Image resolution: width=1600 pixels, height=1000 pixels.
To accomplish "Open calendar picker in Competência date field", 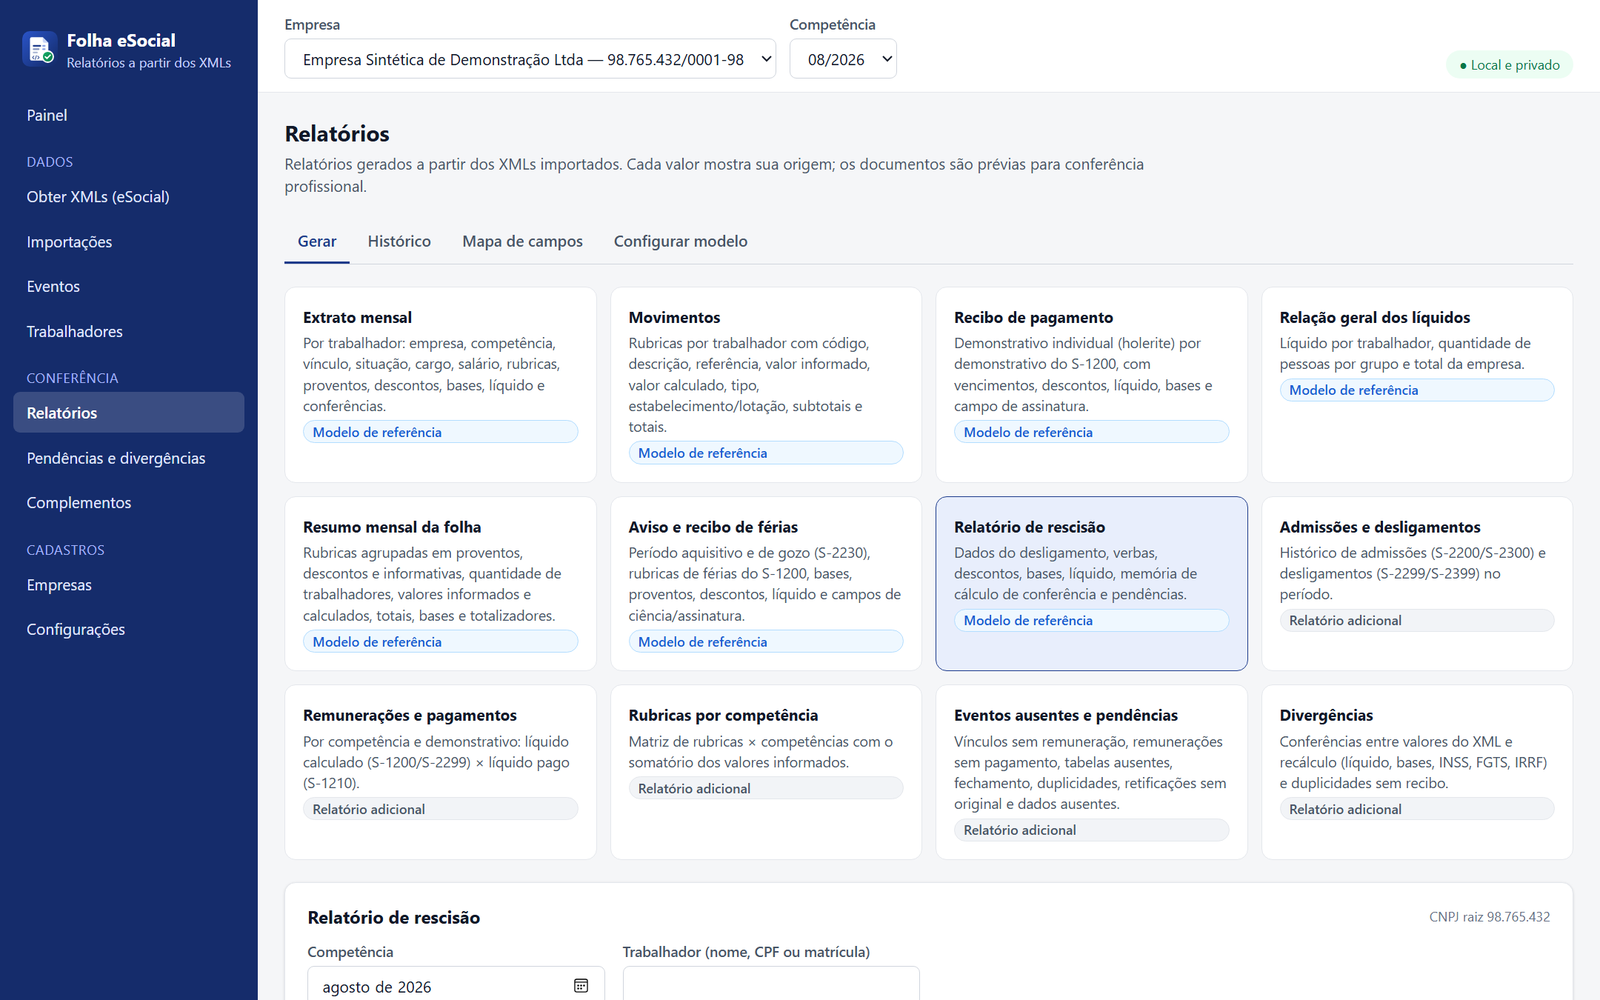I will (581, 986).
